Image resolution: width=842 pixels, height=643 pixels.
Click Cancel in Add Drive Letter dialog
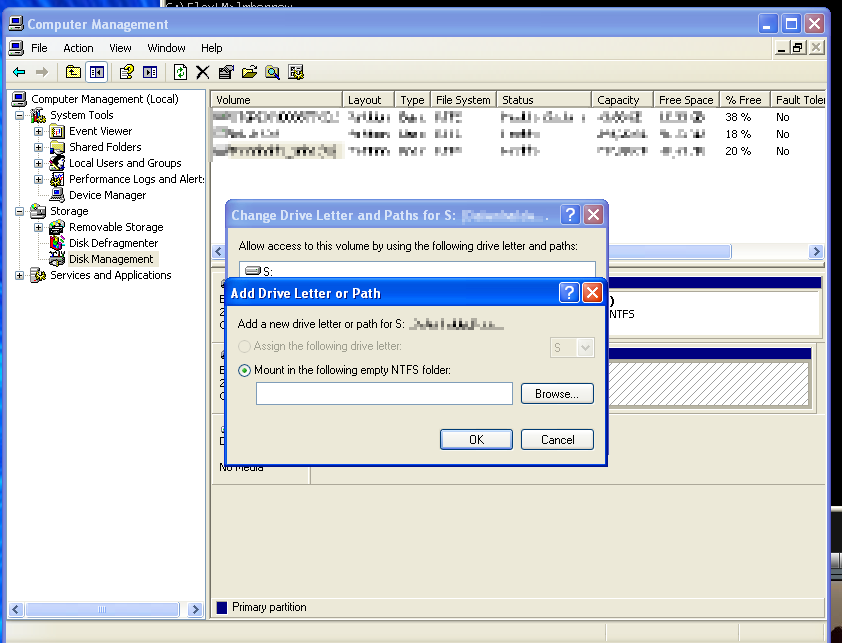coord(557,439)
